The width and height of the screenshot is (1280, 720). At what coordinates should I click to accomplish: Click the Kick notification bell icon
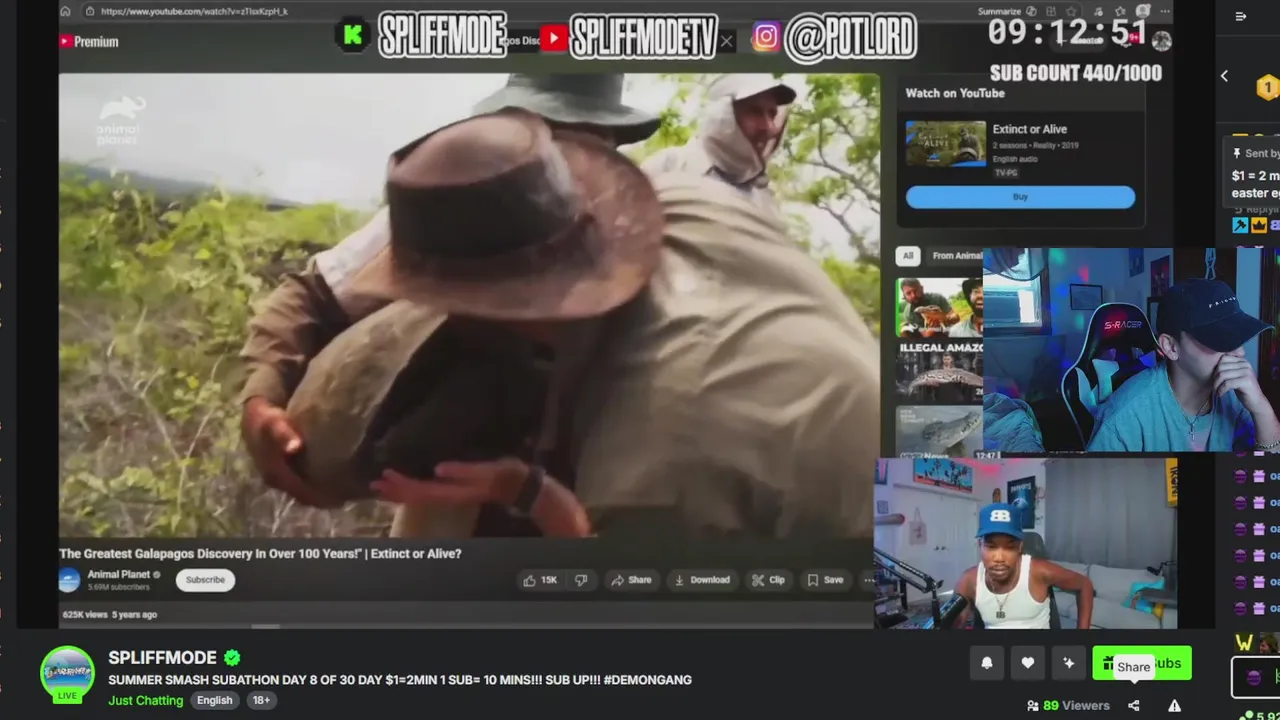pos(987,663)
